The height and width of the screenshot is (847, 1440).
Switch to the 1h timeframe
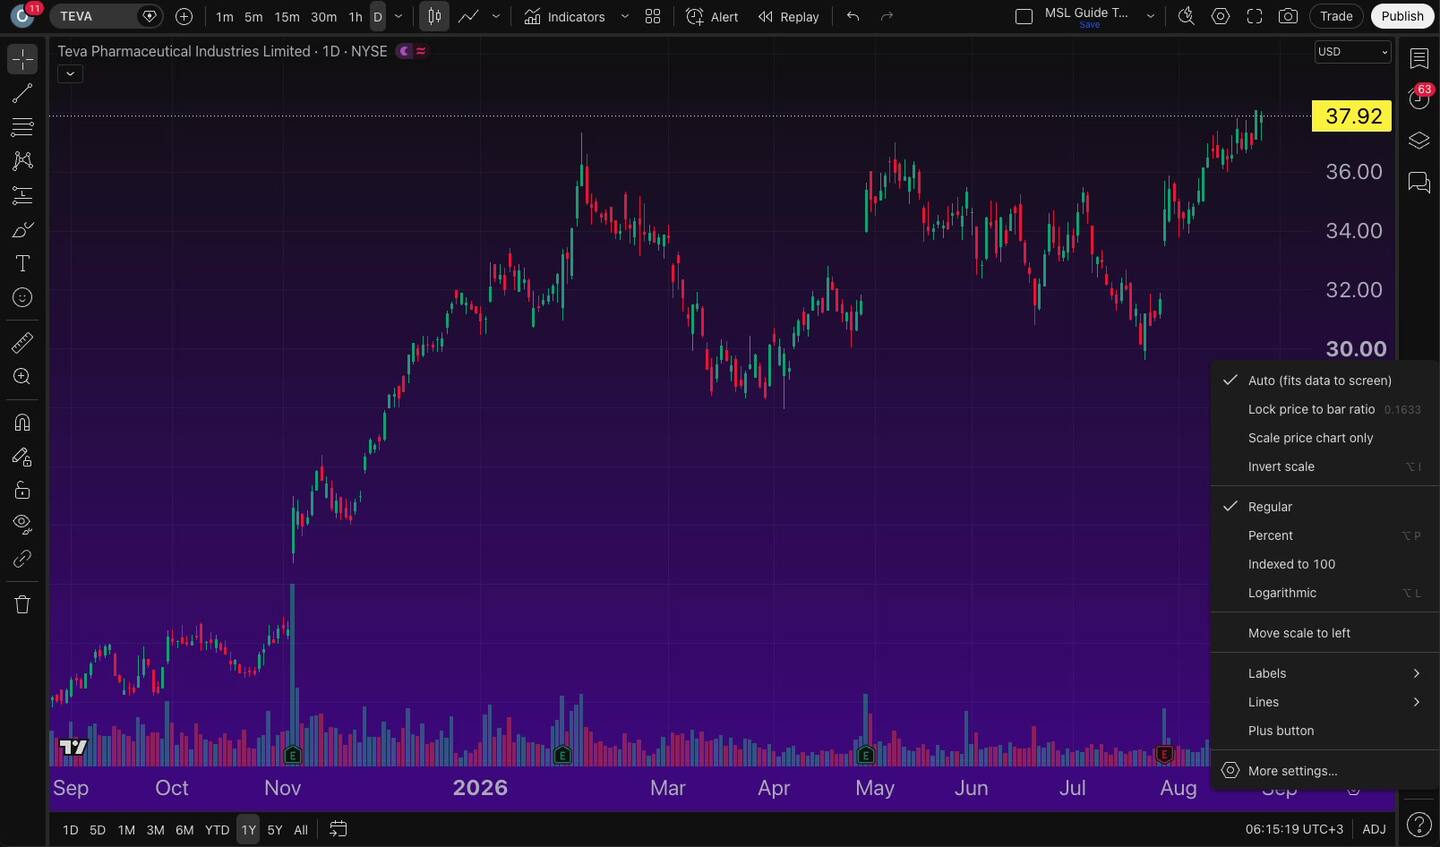click(355, 16)
